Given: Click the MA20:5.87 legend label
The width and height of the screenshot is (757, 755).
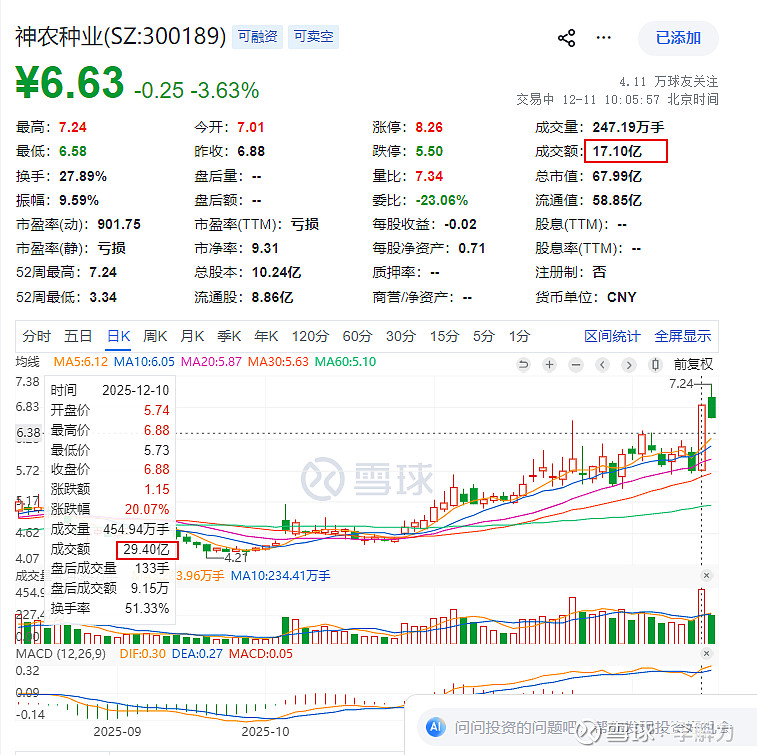Looking at the screenshot, I should coord(211,362).
